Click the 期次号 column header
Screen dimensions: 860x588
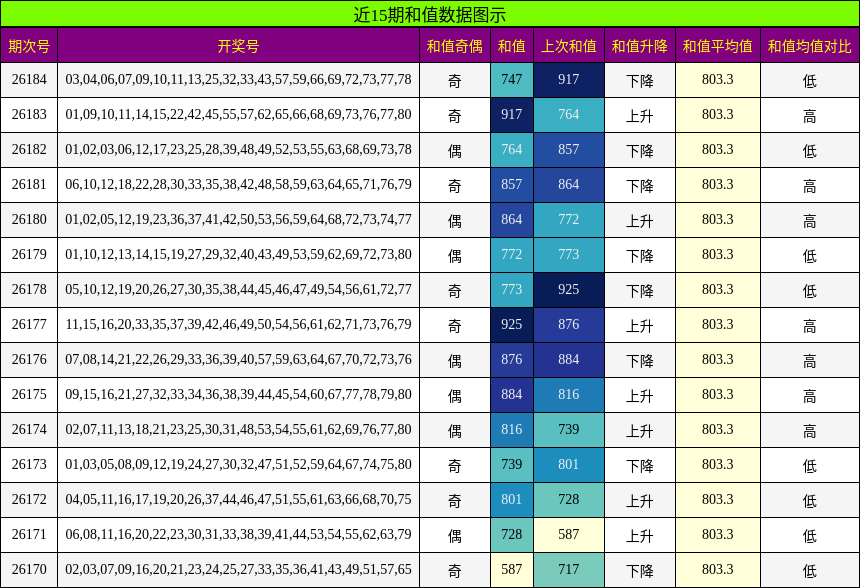coord(29,46)
